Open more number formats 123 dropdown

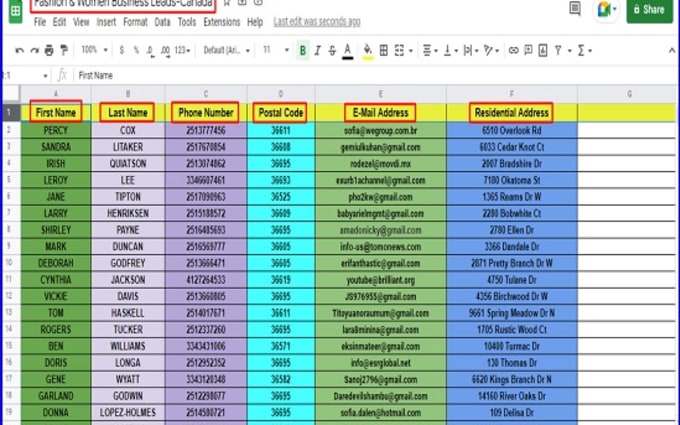(182, 51)
